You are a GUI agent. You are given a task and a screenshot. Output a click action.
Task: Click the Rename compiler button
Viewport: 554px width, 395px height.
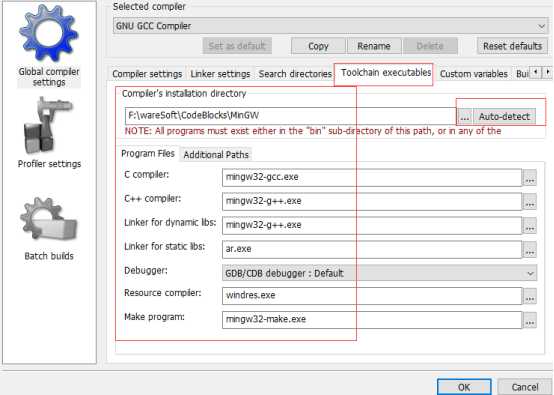[374, 46]
